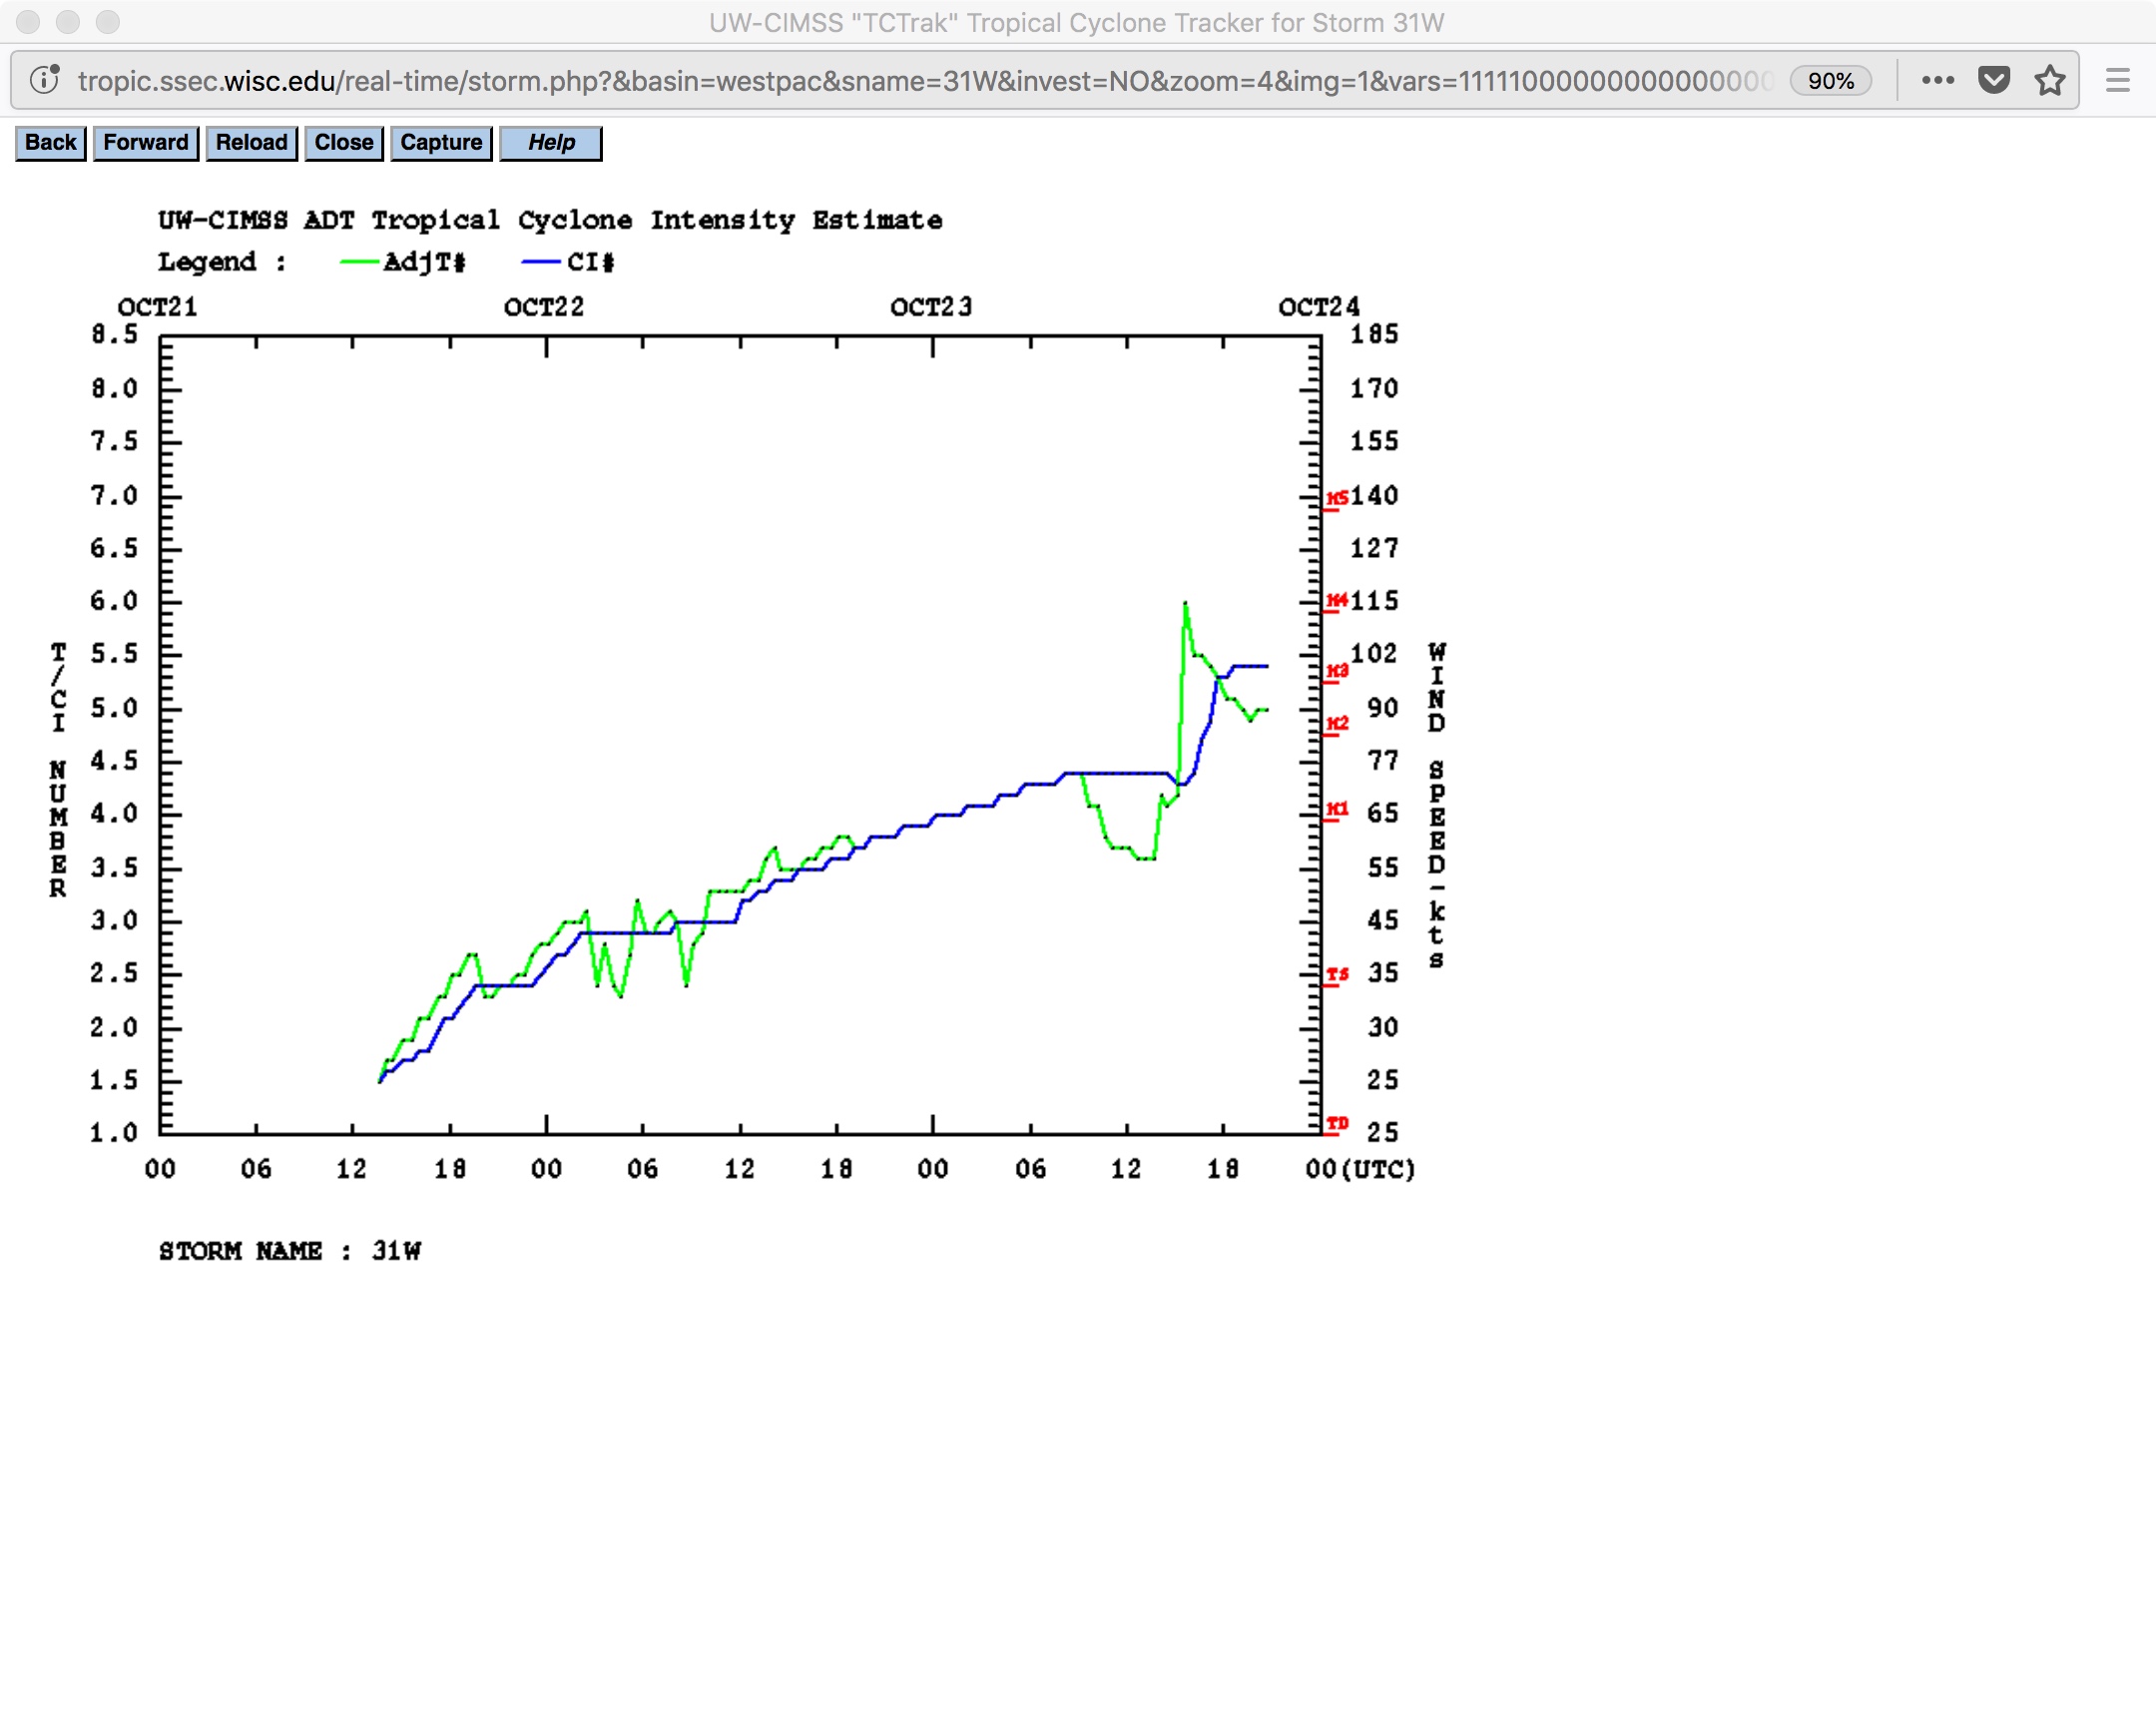
Task: Click the red TS category marker
Action: tap(1337, 975)
